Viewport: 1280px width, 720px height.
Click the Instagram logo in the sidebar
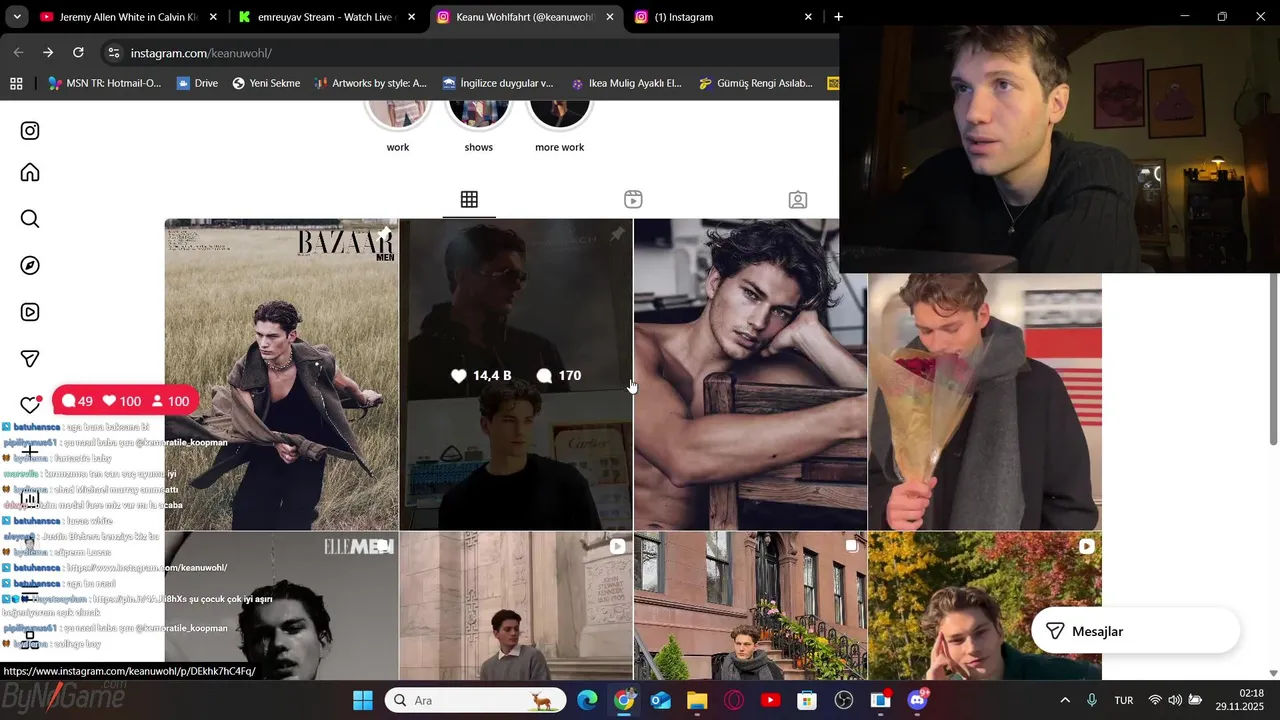pyautogui.click(x=30, y=131)
